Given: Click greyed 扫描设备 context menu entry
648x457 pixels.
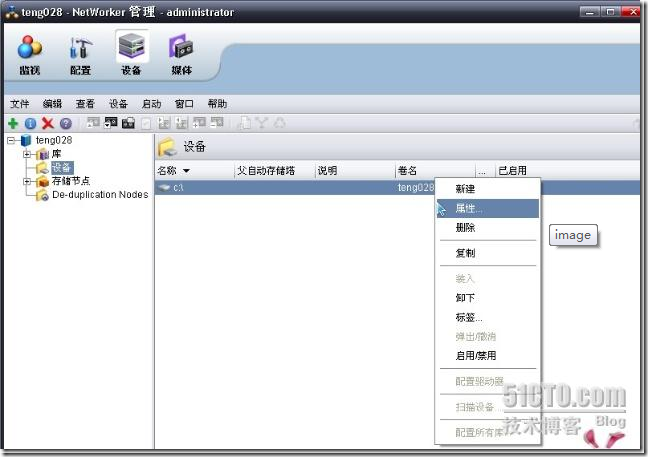Looking at the screenshot, I should tap(488, 407).
